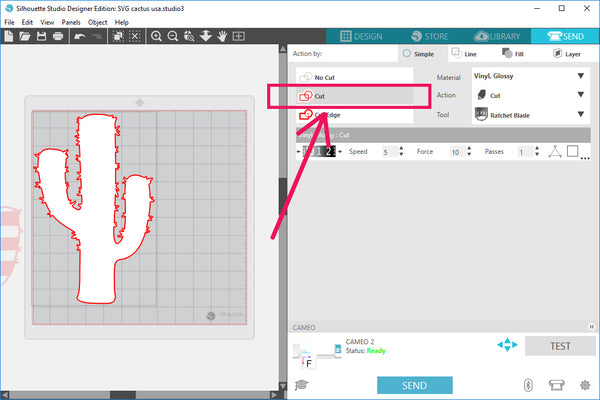
Task: Click the line segment overcut triangle icon
Action: pyautogui.click(x=555, y=152)
